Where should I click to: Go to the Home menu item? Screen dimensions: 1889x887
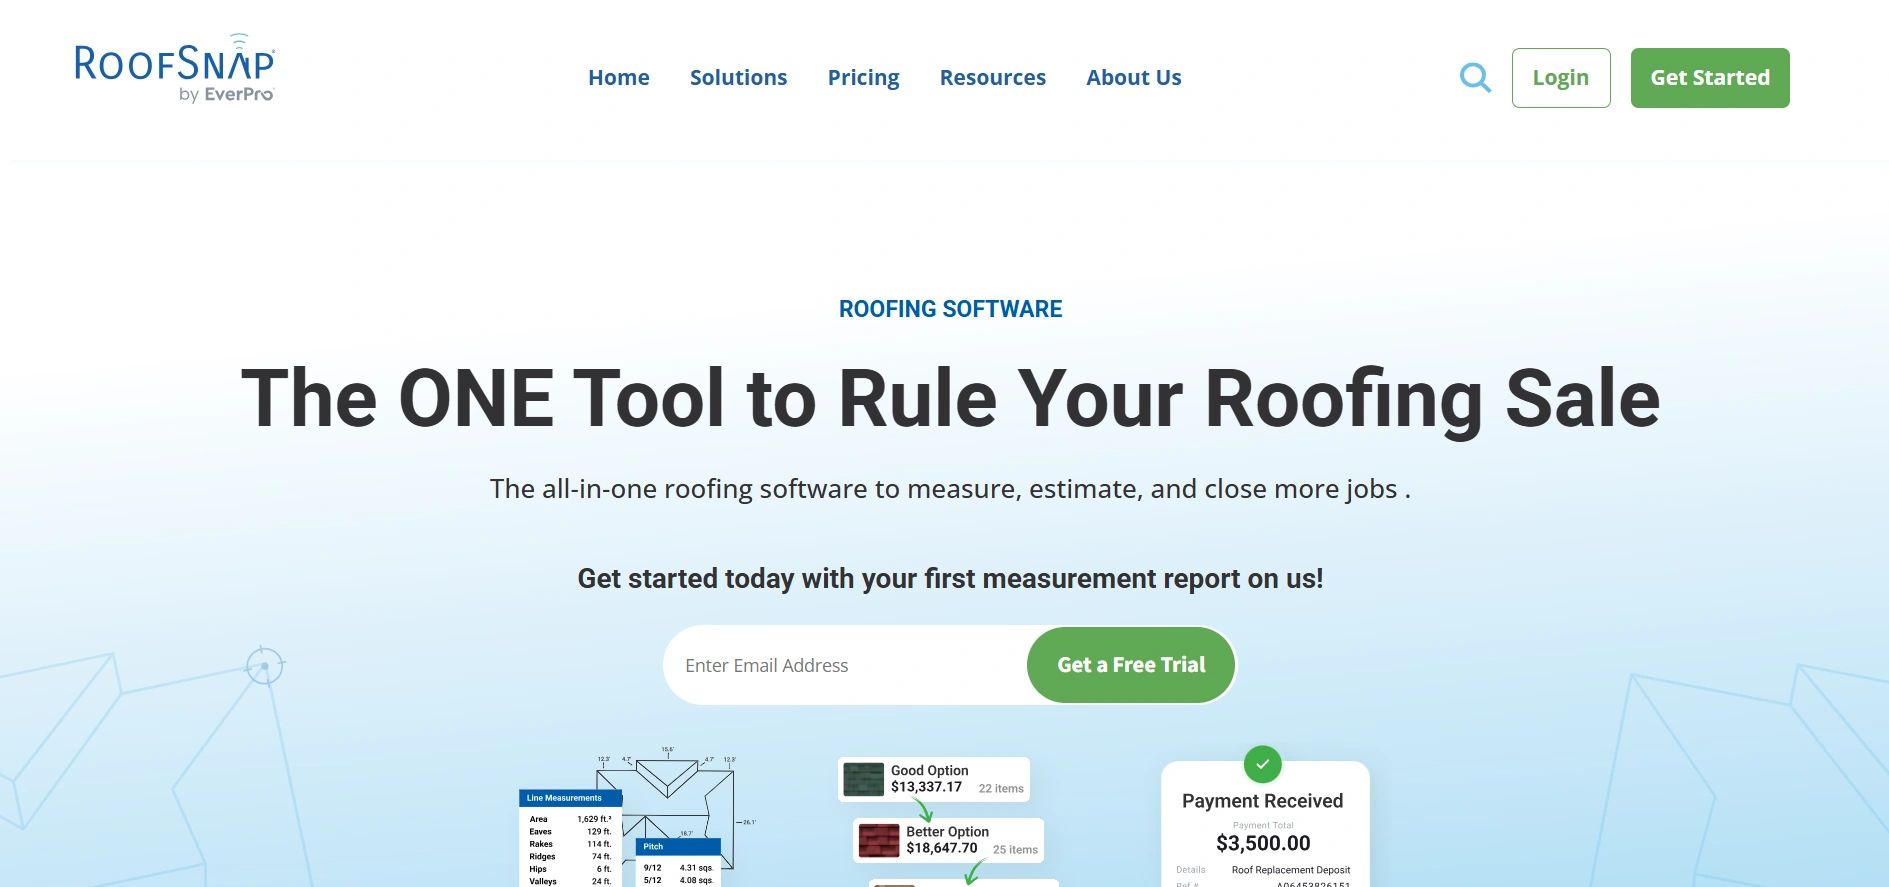[619, 78]
